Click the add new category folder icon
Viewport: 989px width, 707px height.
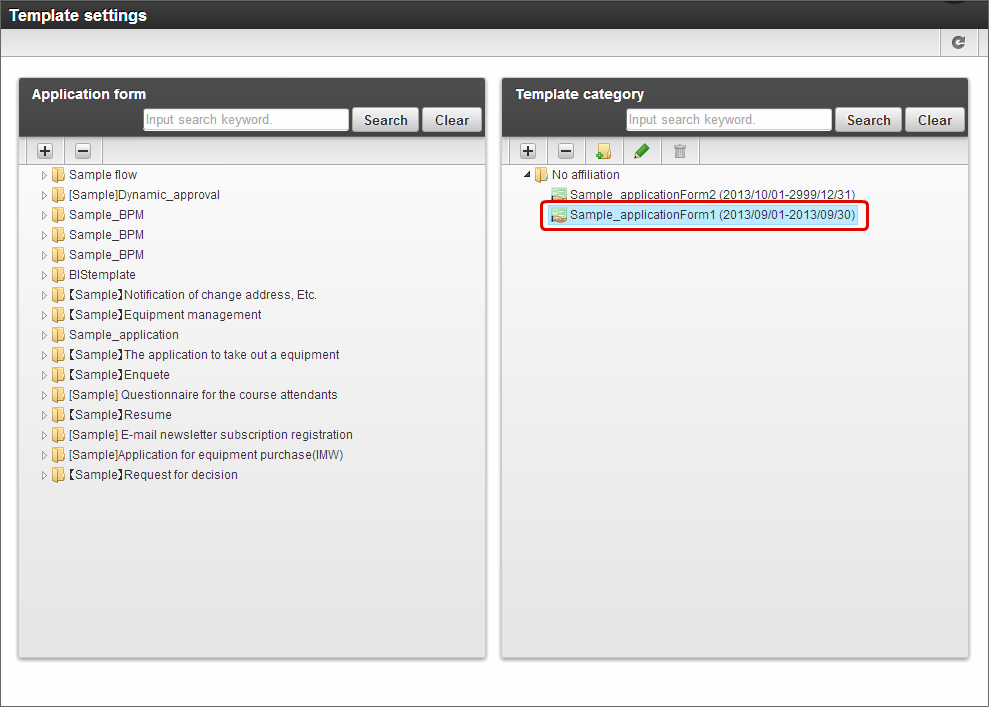tap(604, 151)
